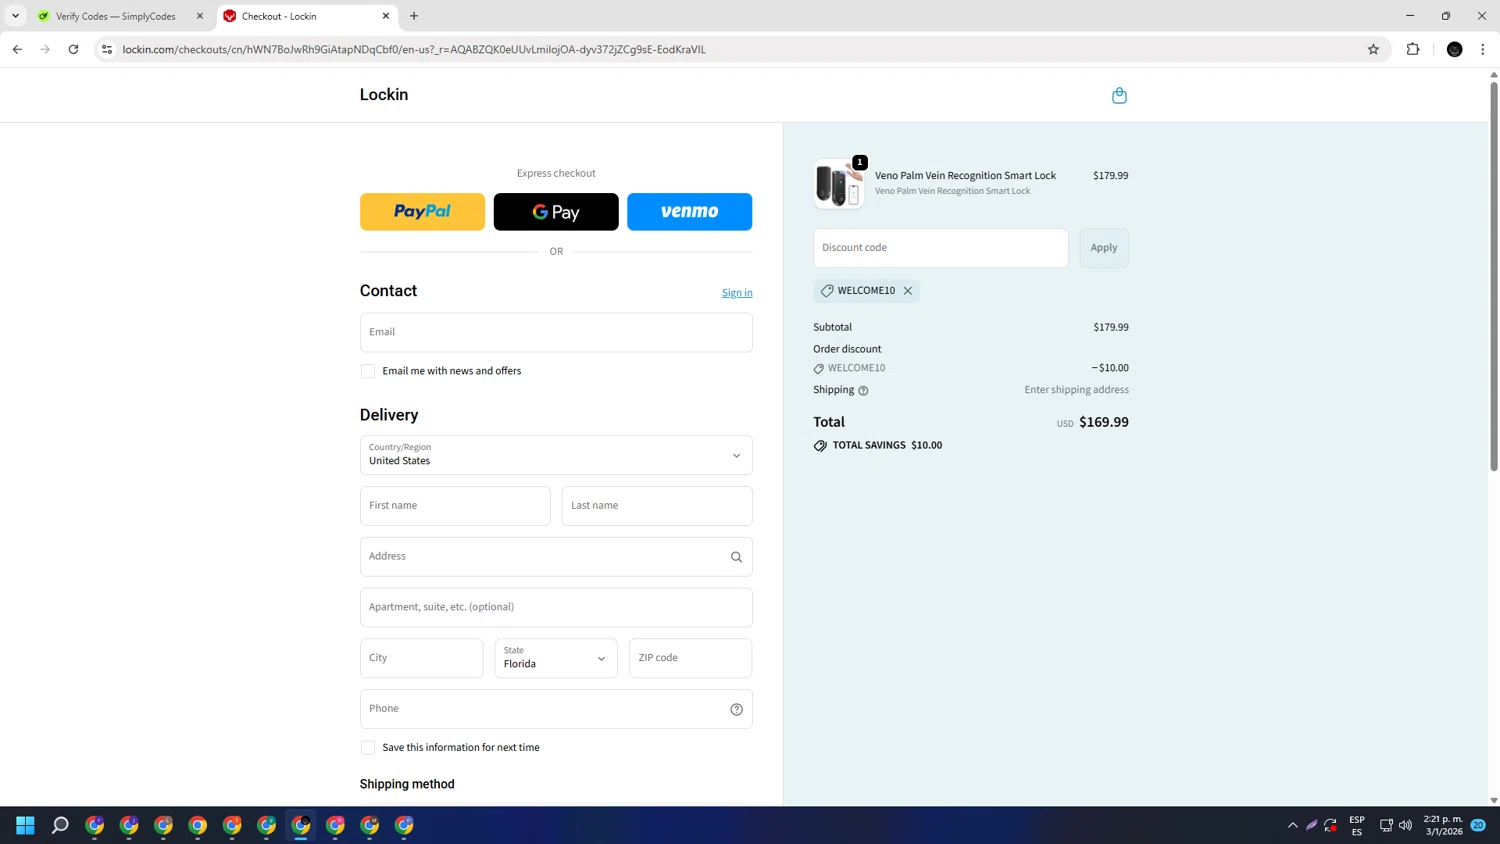
Task: Close the Checkout - Lockin tab
Action: click(386, 16)
